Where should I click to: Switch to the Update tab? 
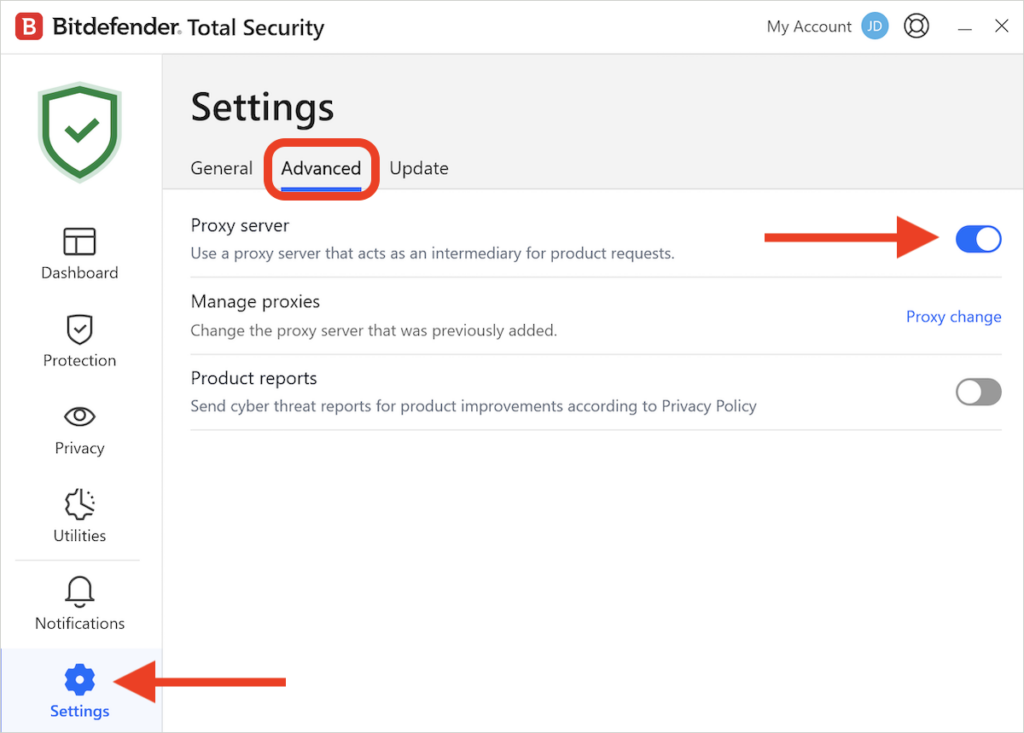419,168
